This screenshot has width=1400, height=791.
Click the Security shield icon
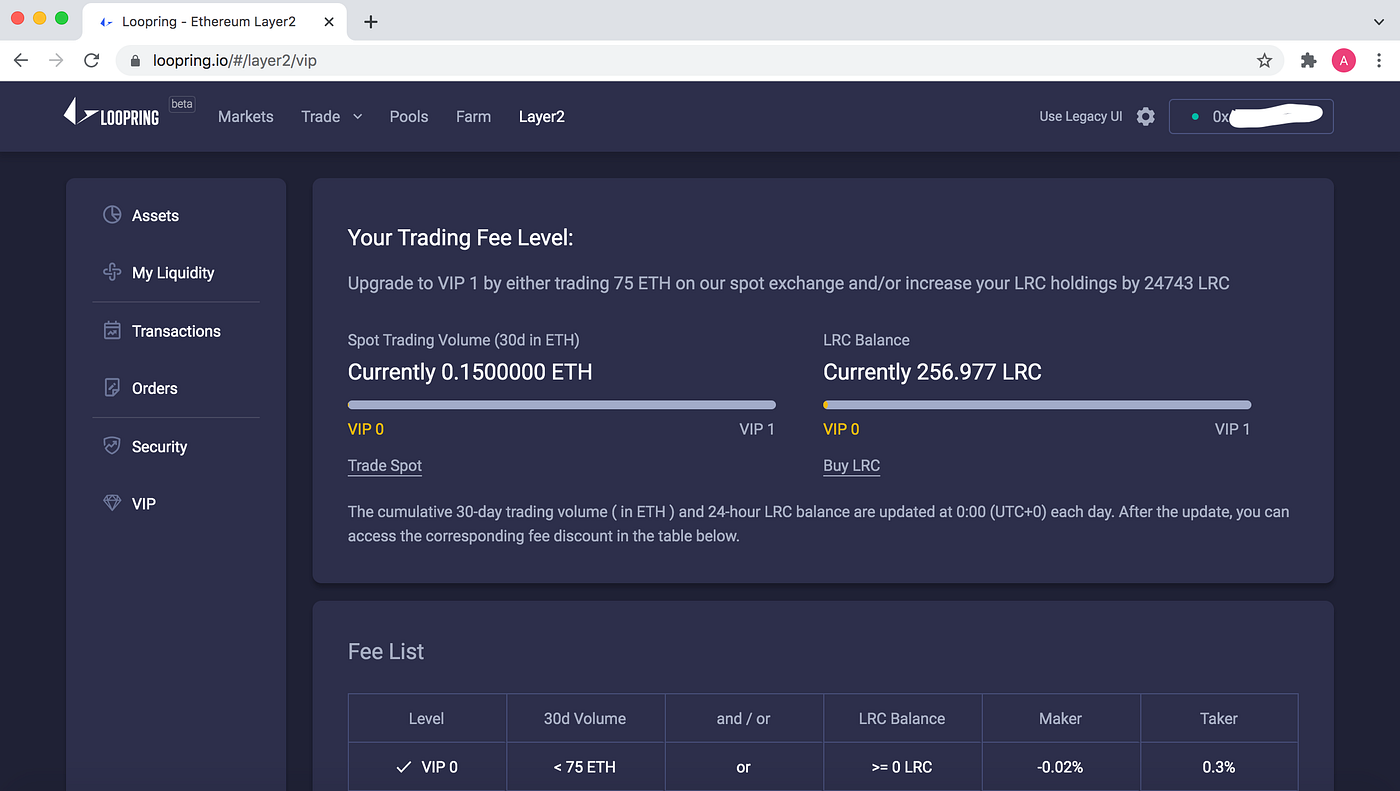pyautogui.click(x=112, y=446)
